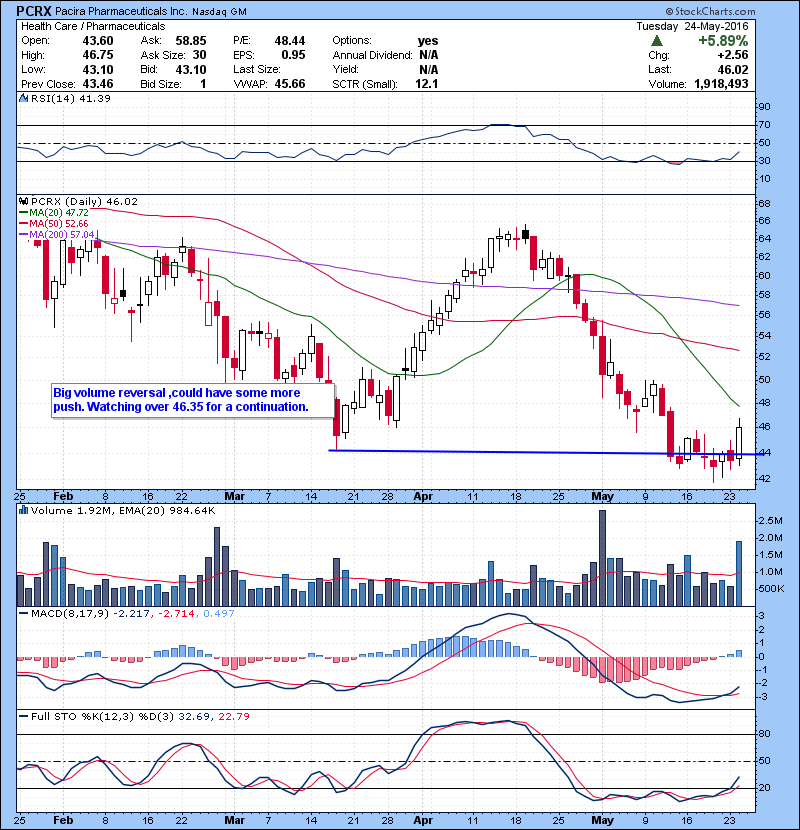Click the Chg value +2.56
This screenshot has height=830, width=800.
[x=733, y=55]
